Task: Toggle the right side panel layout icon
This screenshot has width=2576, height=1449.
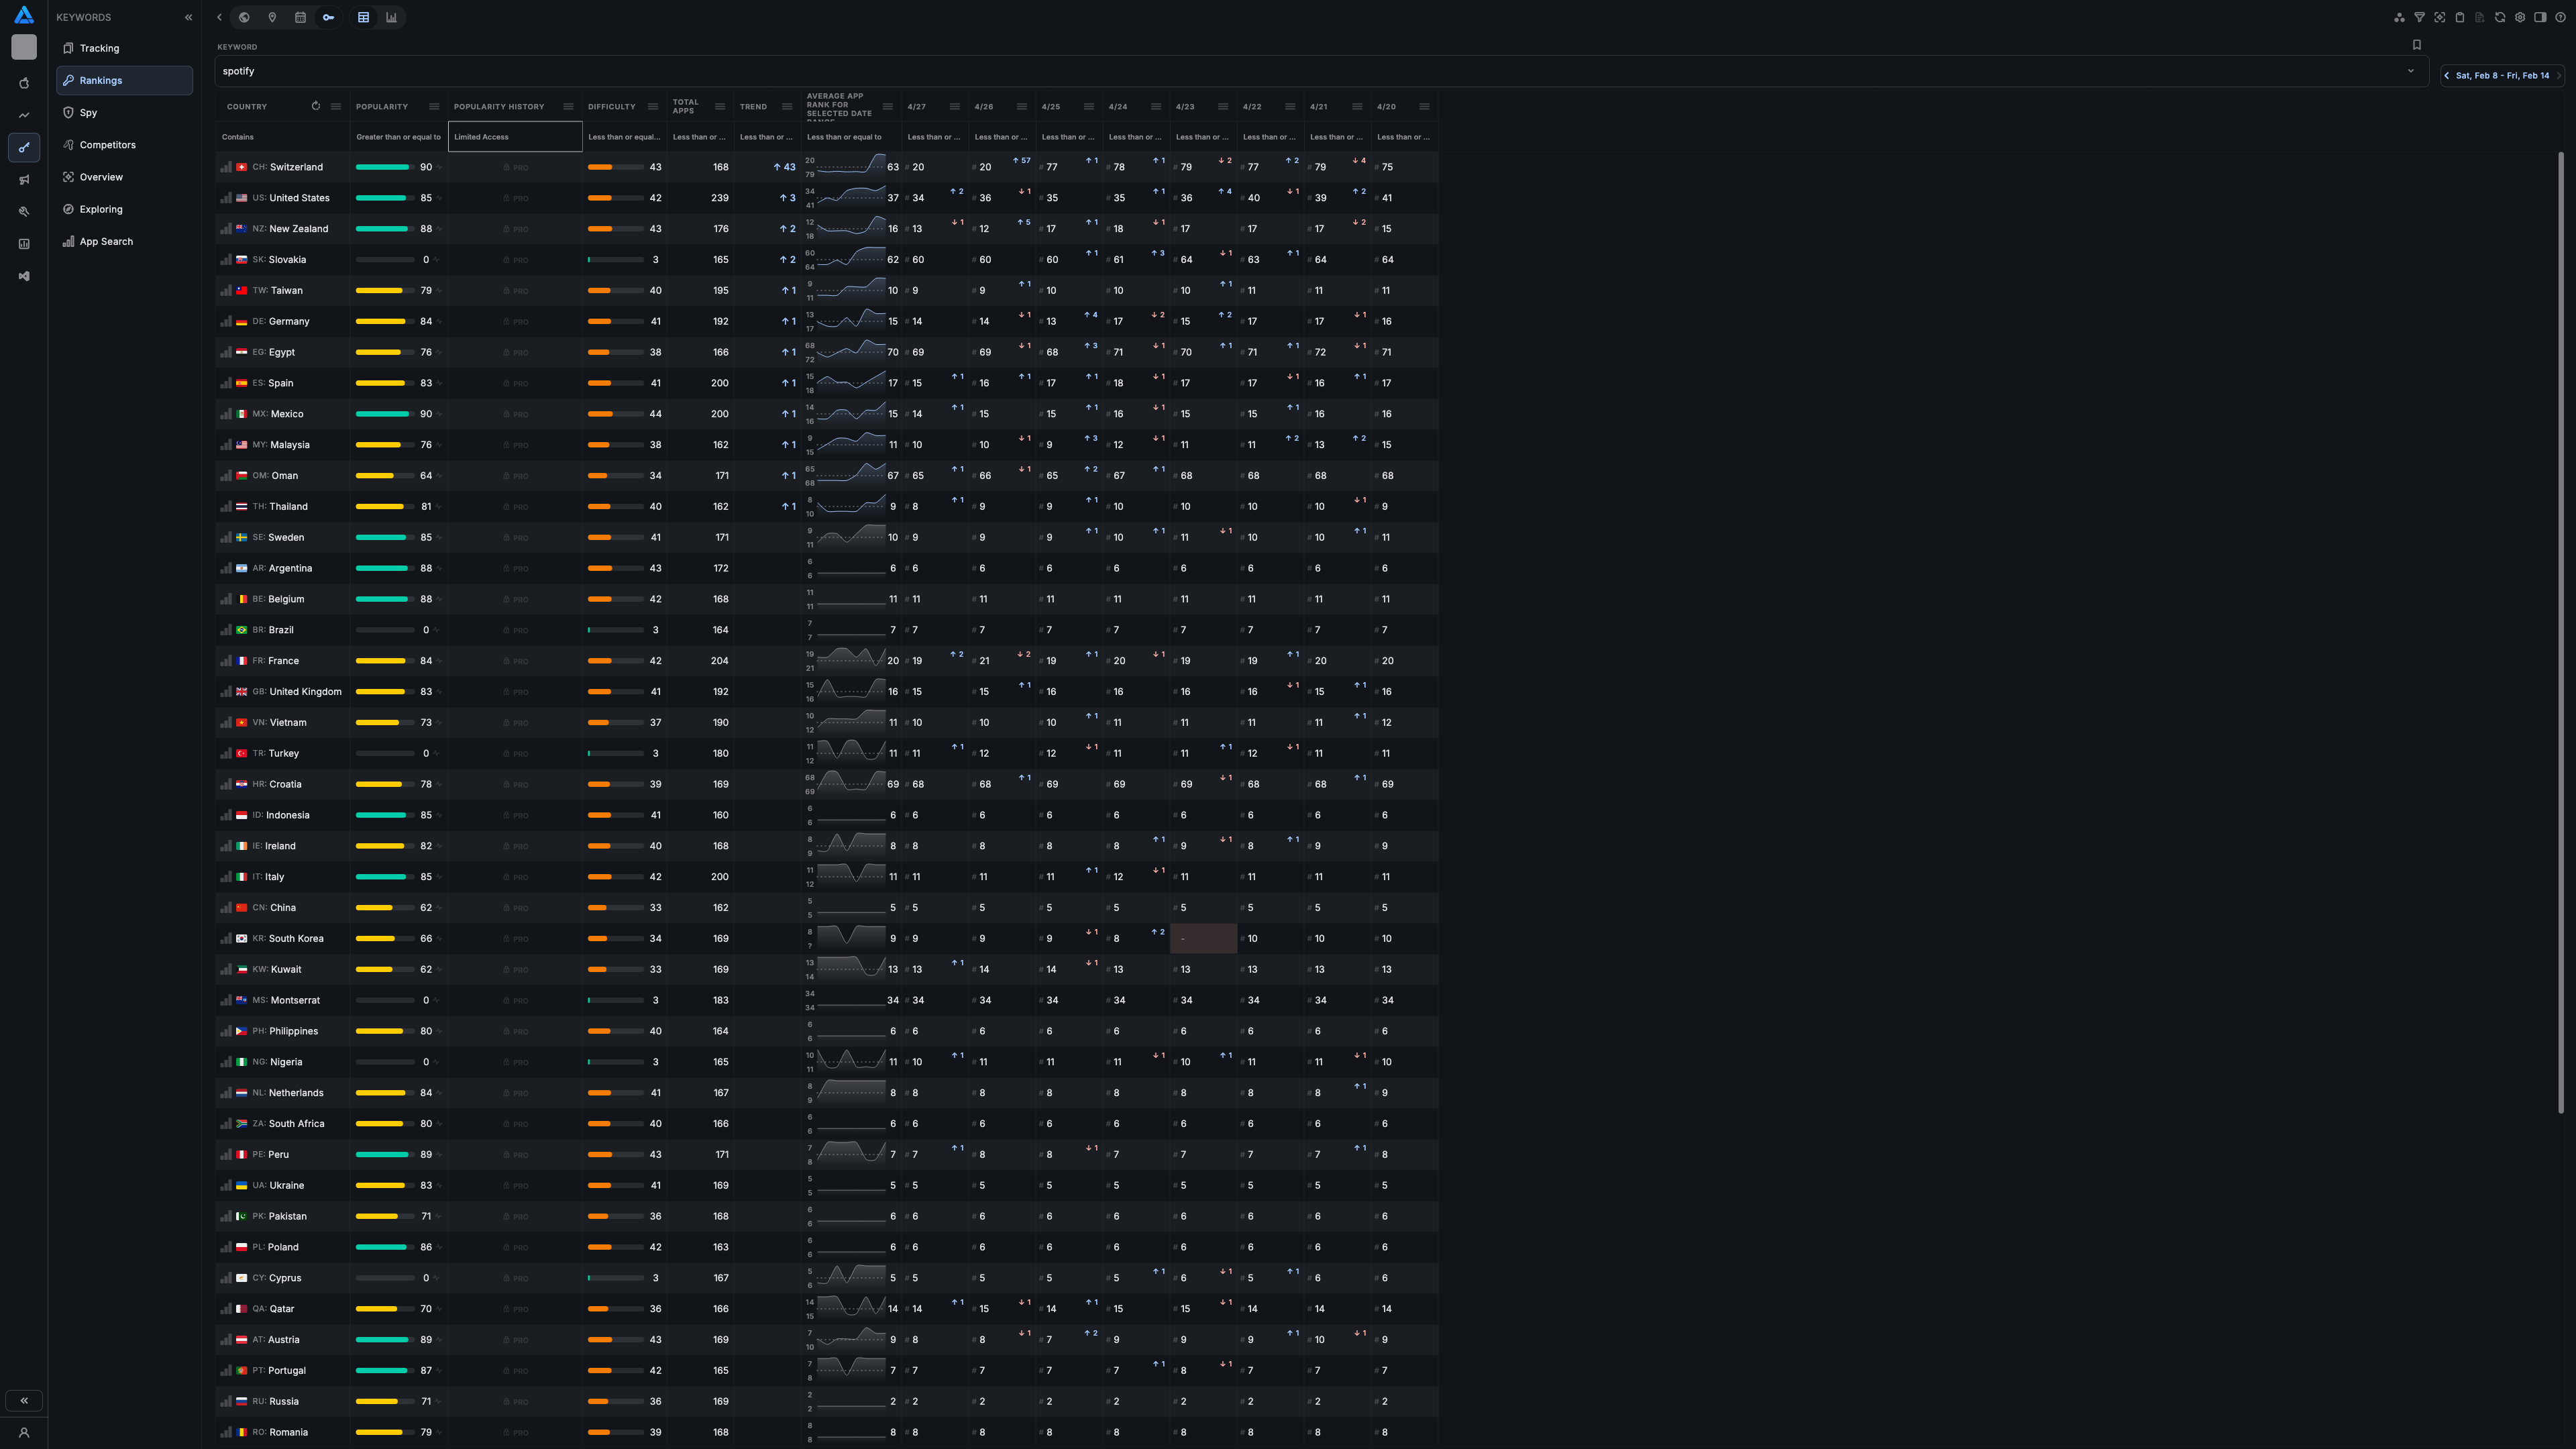Action: (x=2540, y=17)
